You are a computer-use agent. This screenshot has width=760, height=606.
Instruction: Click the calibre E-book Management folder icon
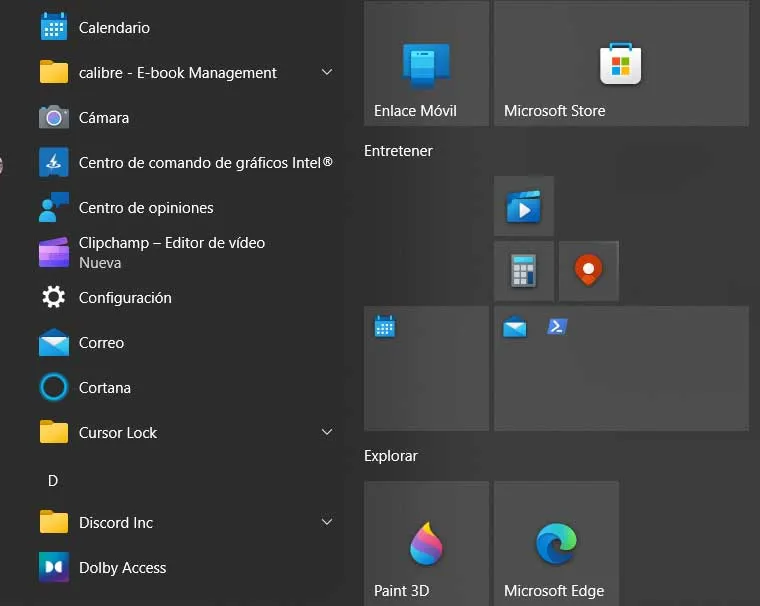[x=54, y=72]
